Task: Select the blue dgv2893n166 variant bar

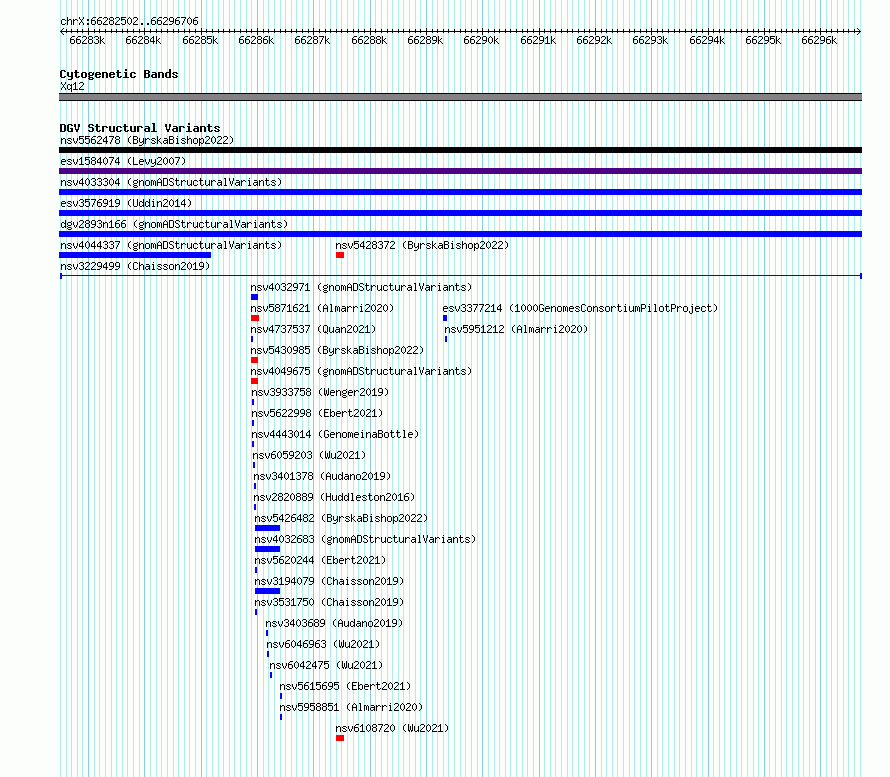Action: (x=460, y=234)
